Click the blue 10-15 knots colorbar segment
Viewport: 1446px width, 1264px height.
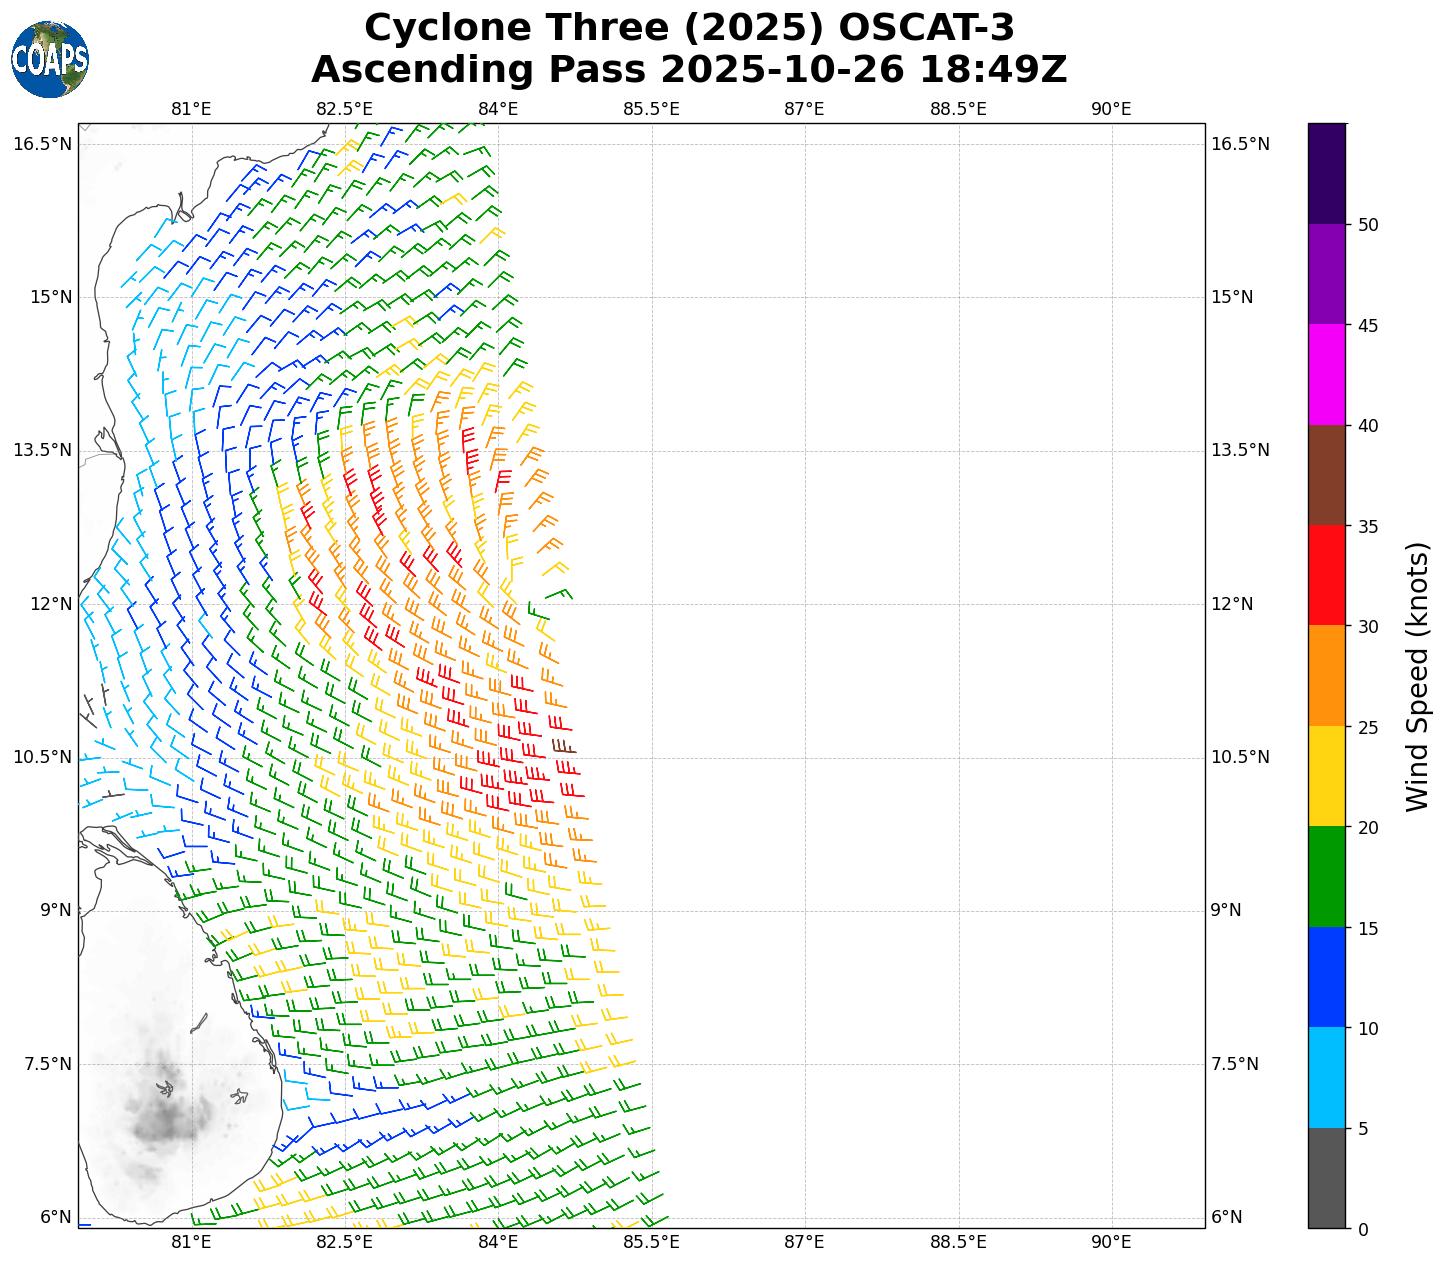[x=1327, y=977]
